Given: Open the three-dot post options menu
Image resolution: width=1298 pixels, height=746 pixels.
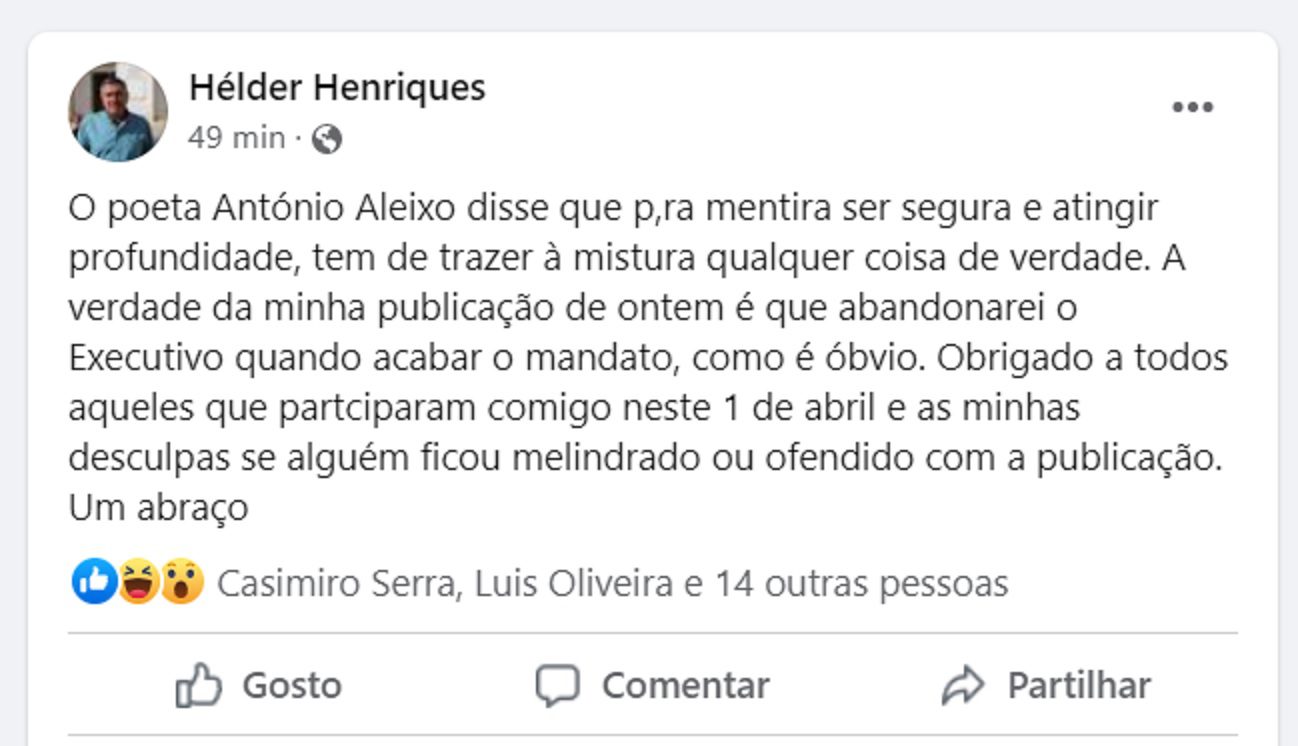Looking at the screenshot, I should [x=1192, y=107].
